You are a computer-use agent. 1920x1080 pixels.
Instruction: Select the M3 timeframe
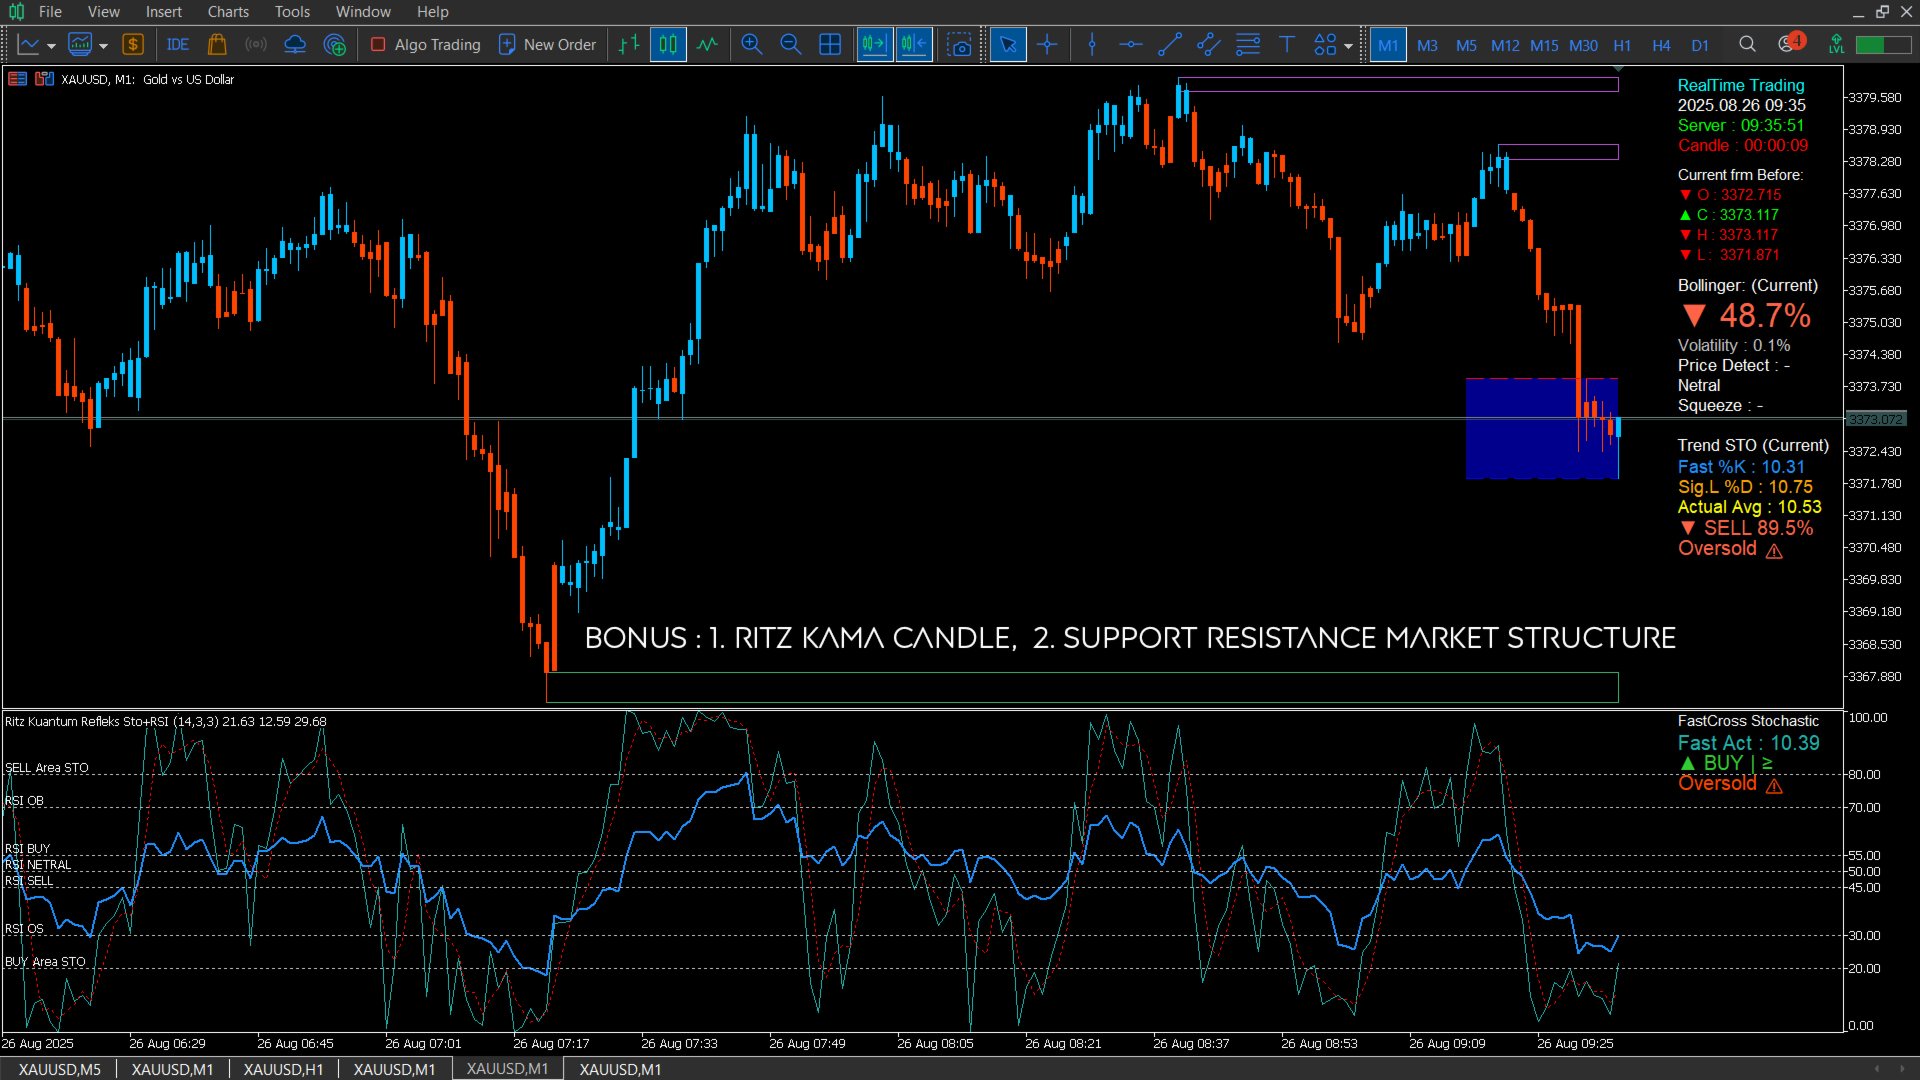pos(1427,45)
